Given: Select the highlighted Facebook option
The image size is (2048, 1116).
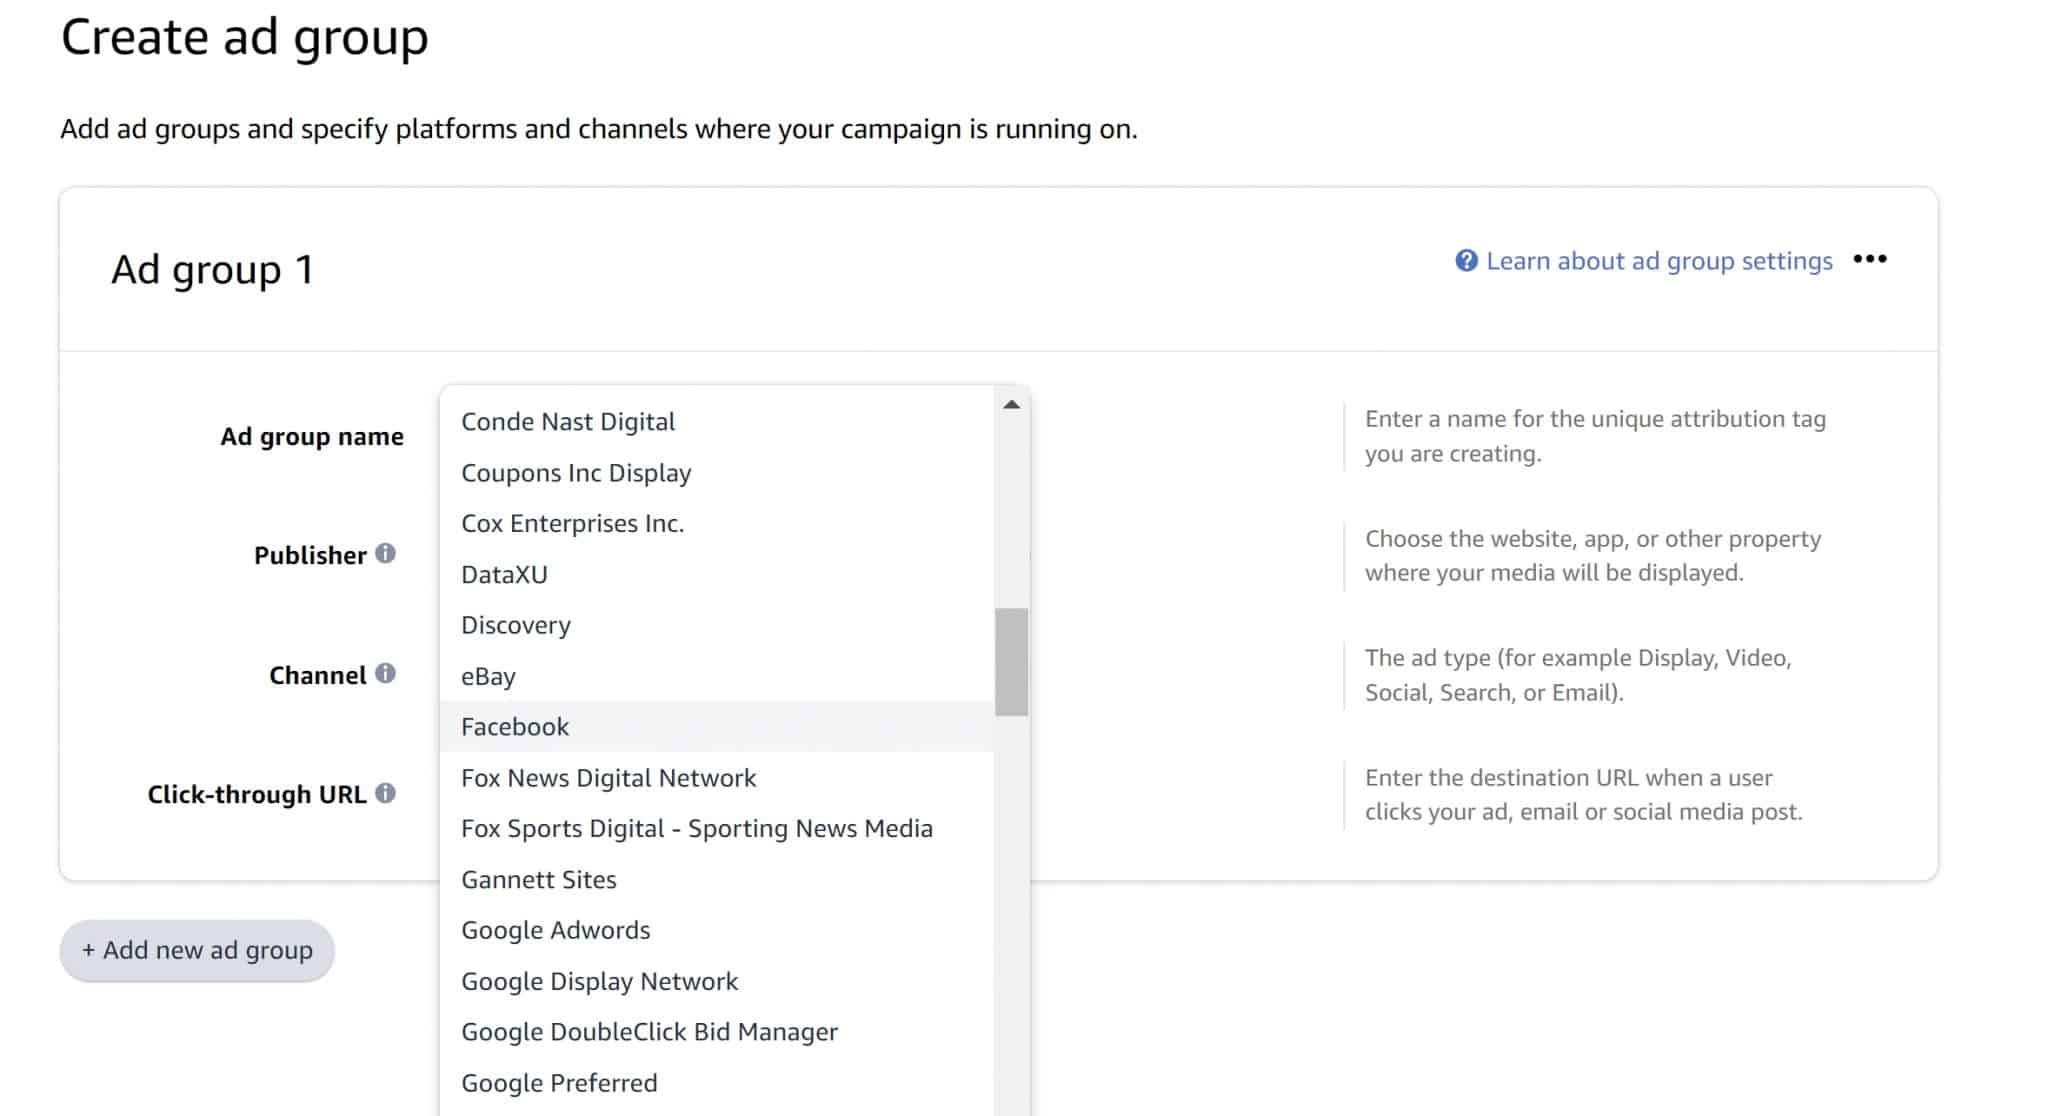Looking at the screenshot, I should pos(716,726).
